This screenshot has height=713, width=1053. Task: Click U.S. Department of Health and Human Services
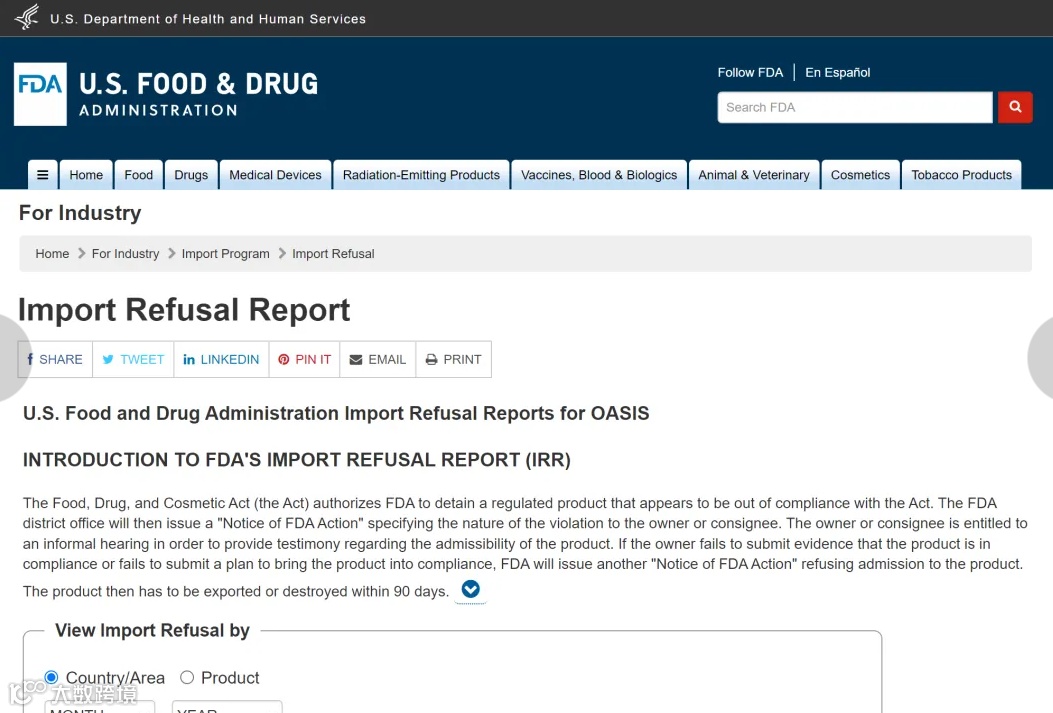point(208,19)
